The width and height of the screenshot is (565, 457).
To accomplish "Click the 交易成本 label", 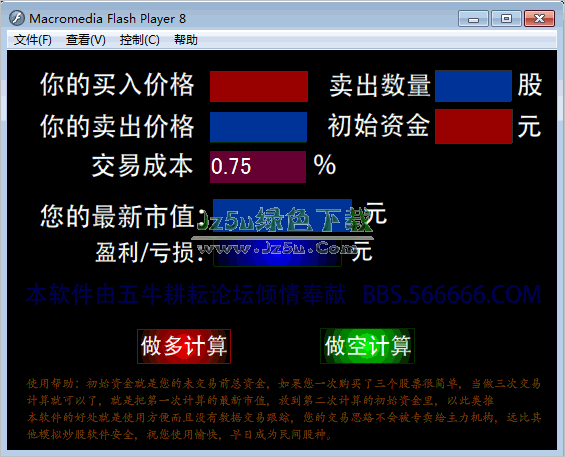I will coord(142,166).
